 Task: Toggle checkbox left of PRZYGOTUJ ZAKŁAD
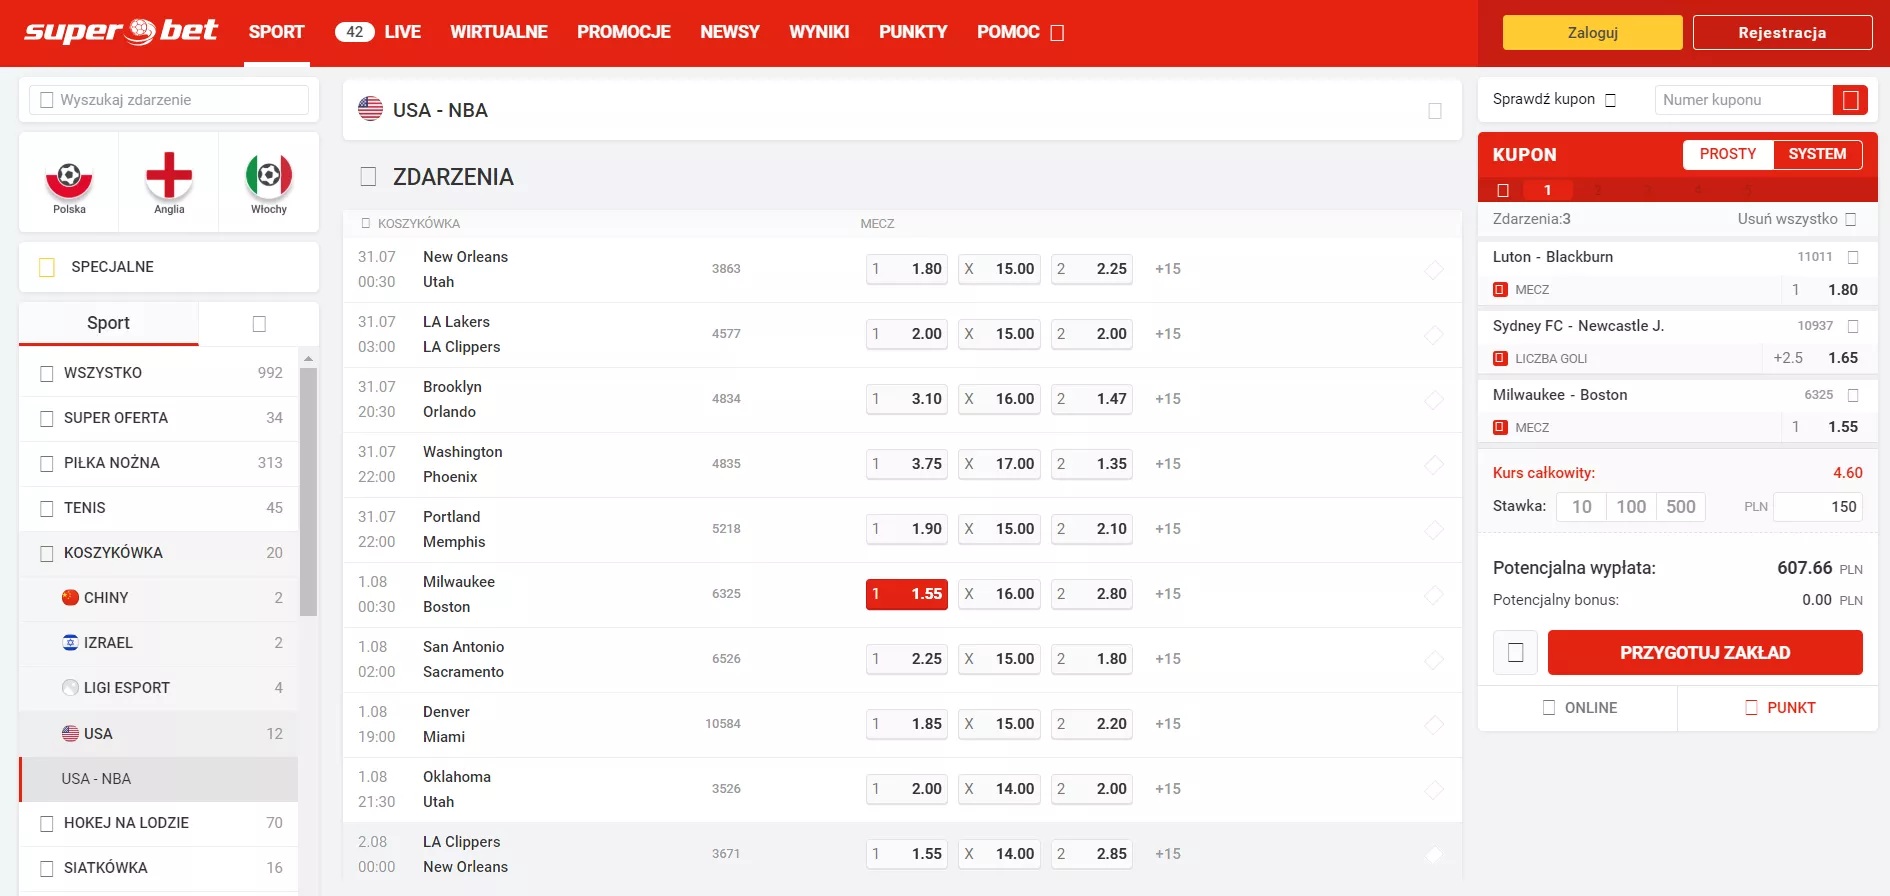tap(1515, 652)
